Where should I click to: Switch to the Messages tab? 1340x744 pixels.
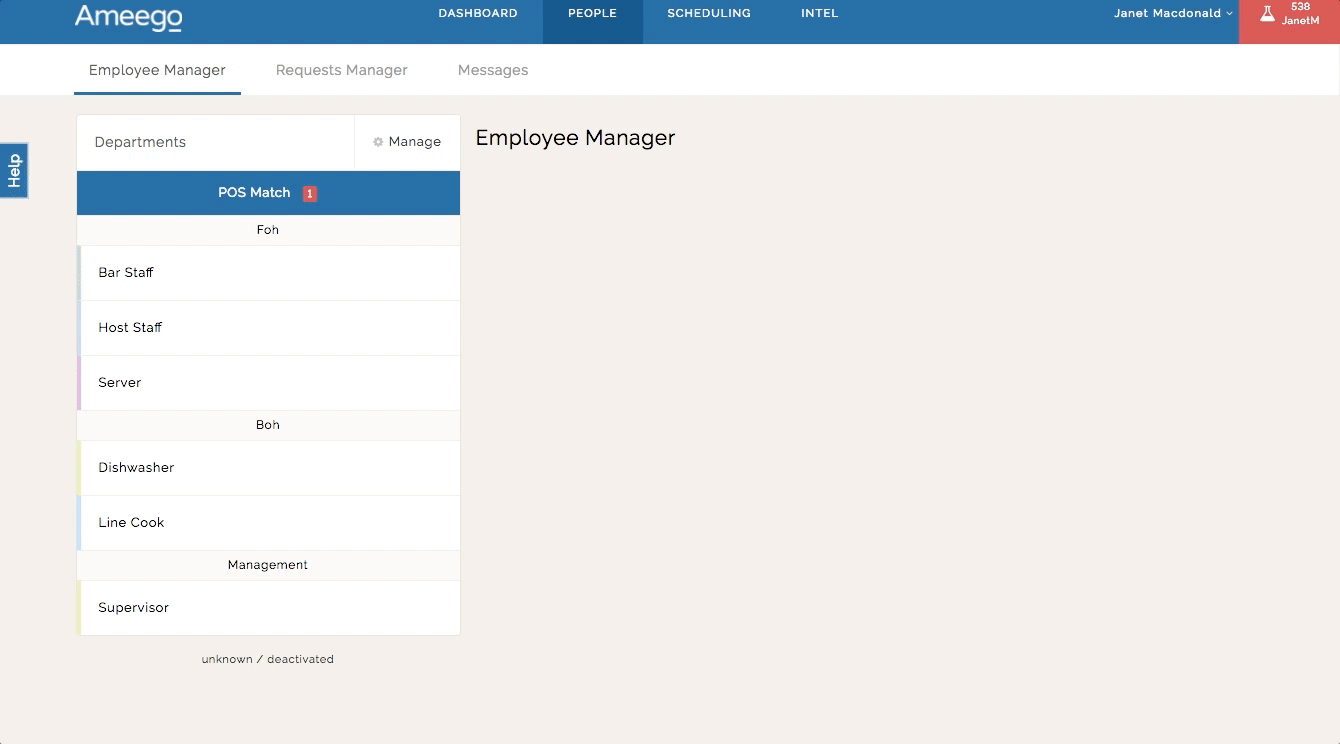(x=493, y=70)
